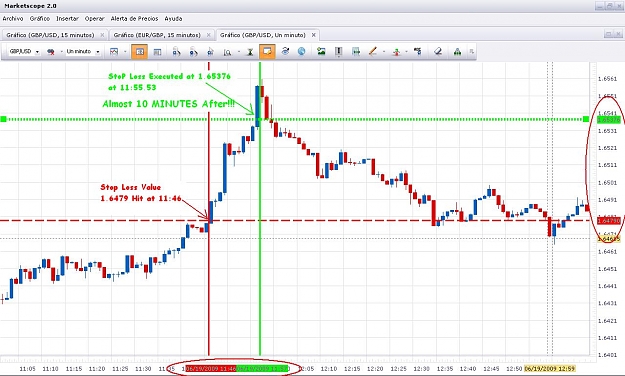Select the eraser tool
Viewport: 625px width, 376px height.
[x=438, y=51]
